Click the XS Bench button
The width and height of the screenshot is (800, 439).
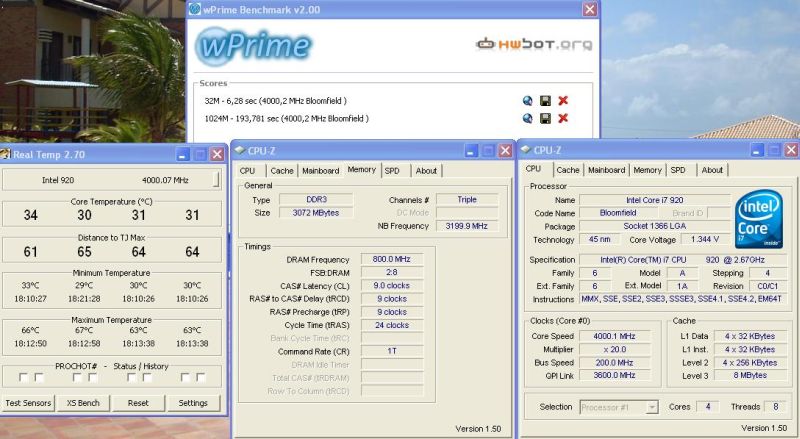coord(83,403)
